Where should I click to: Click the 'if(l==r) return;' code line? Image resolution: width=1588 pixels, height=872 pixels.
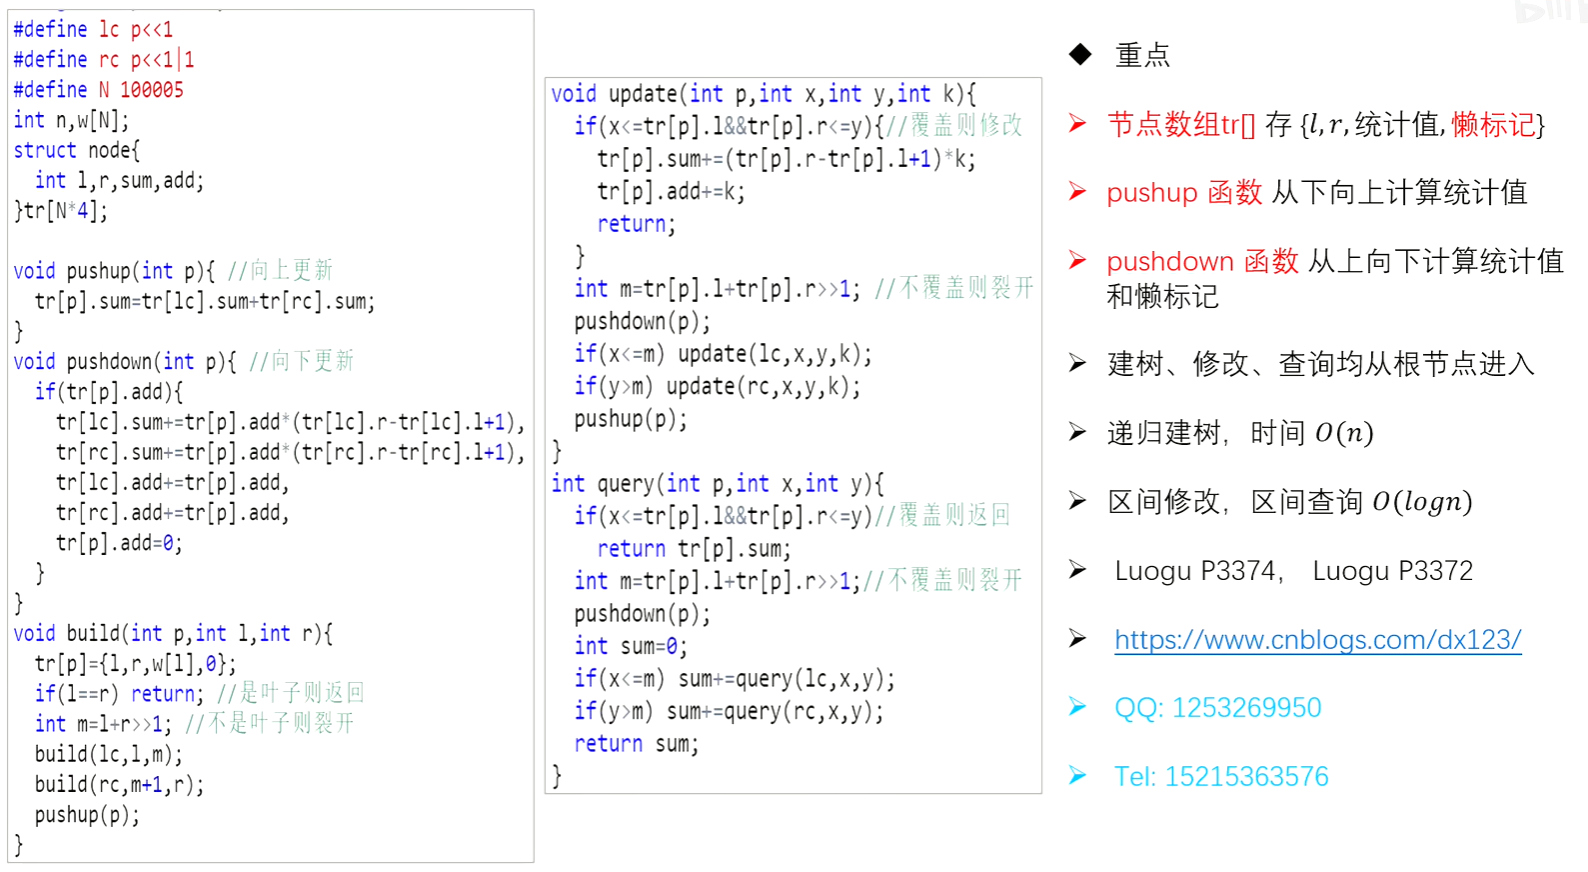[119, 693]
